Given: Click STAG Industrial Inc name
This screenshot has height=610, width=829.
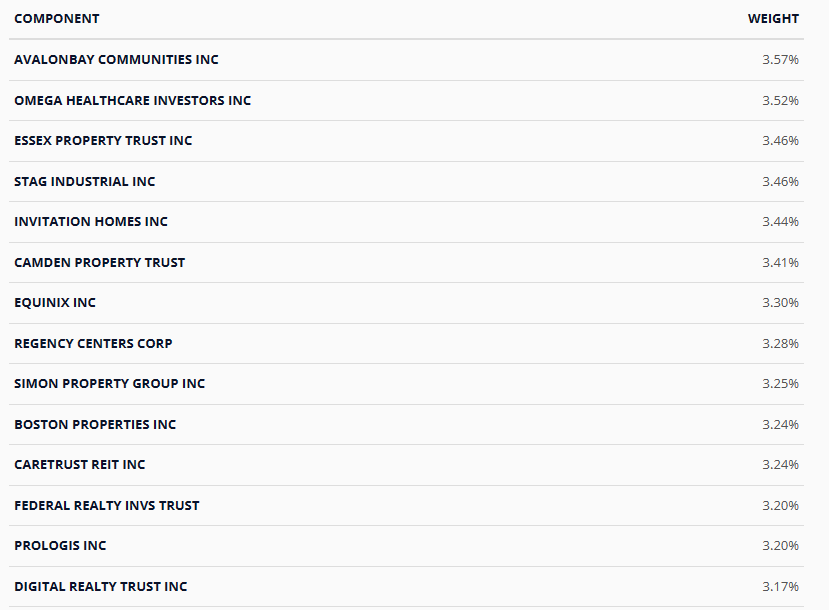Looking at the screenshot, I should [85, 182].
